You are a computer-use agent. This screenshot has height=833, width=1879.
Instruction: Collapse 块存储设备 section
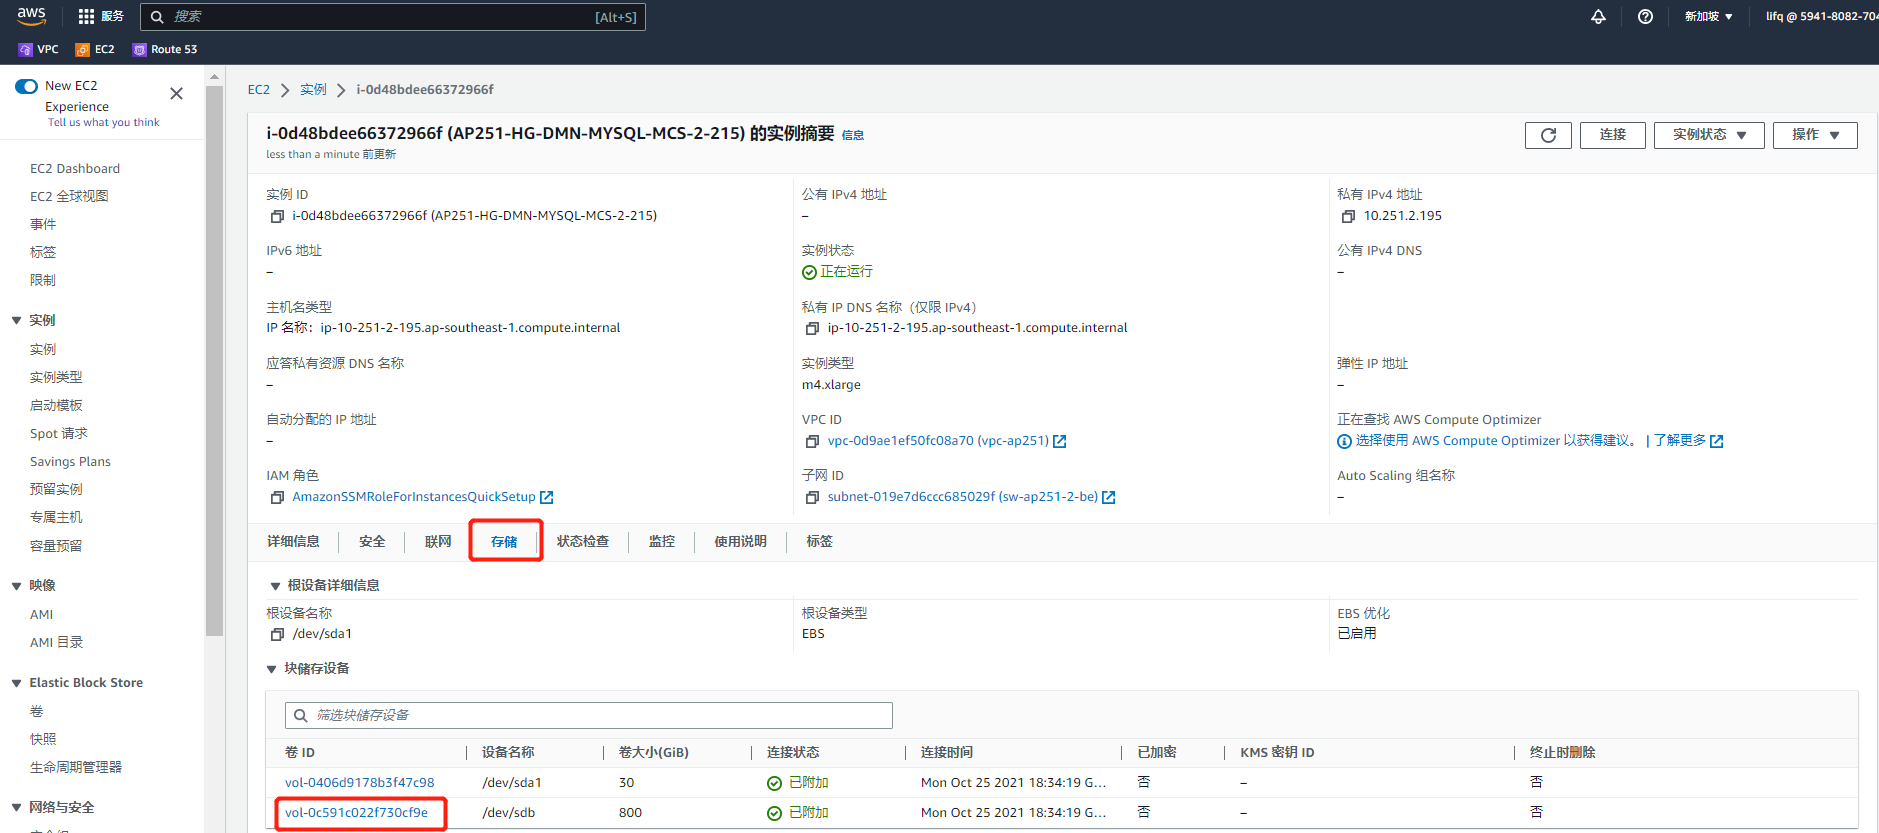pos(271,669)
